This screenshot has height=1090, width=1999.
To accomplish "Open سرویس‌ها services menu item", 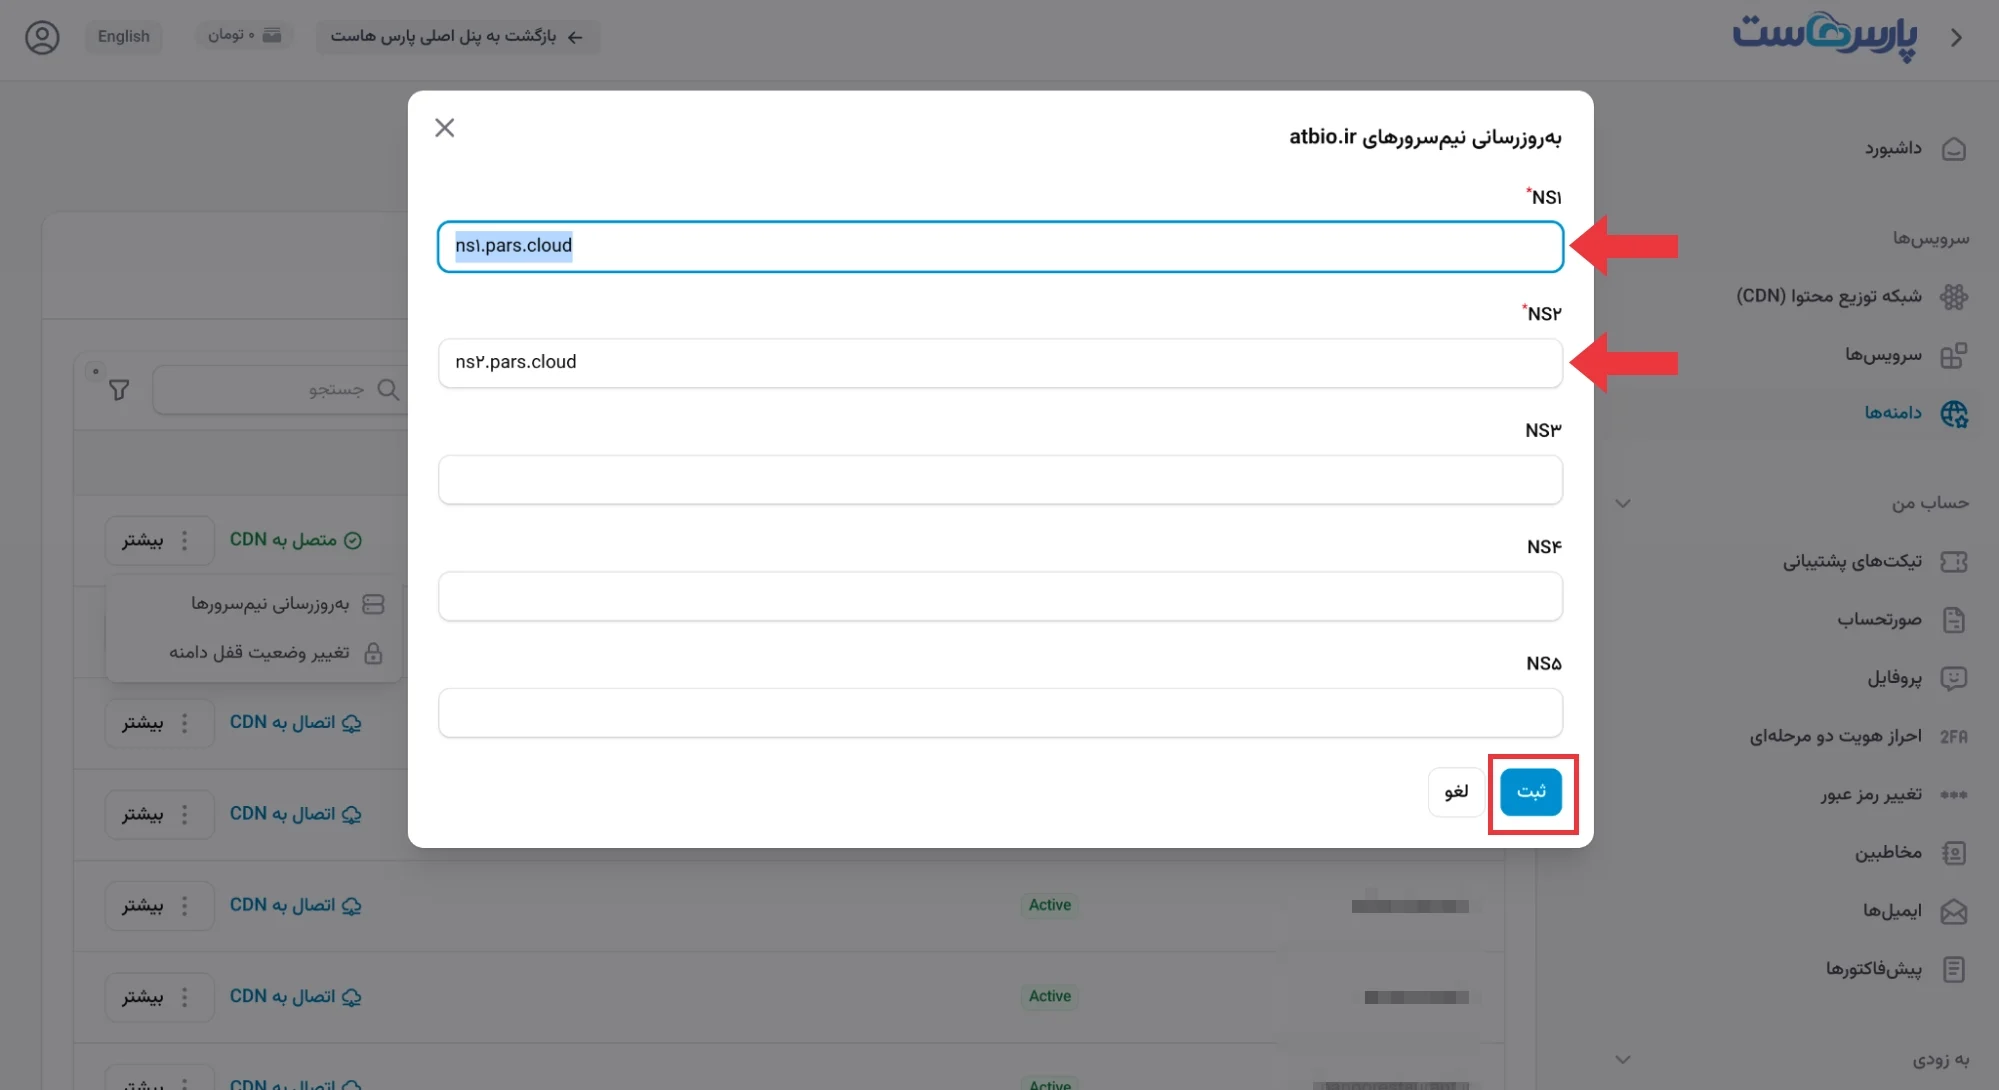I will point(1884,354).
